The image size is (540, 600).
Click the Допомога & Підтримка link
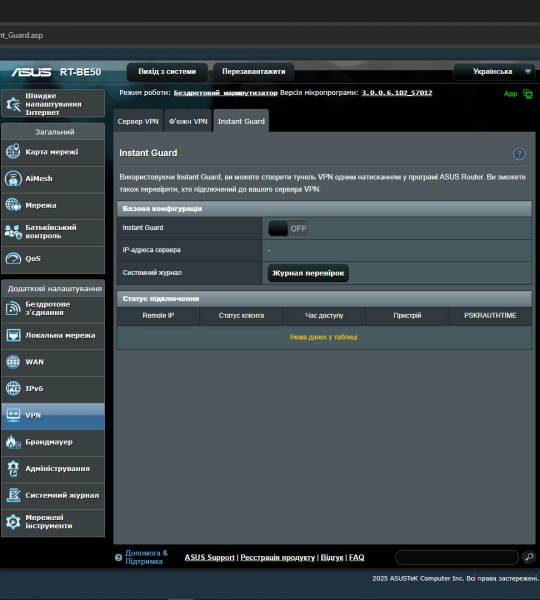pyautogui.click(x=146, y=557)
